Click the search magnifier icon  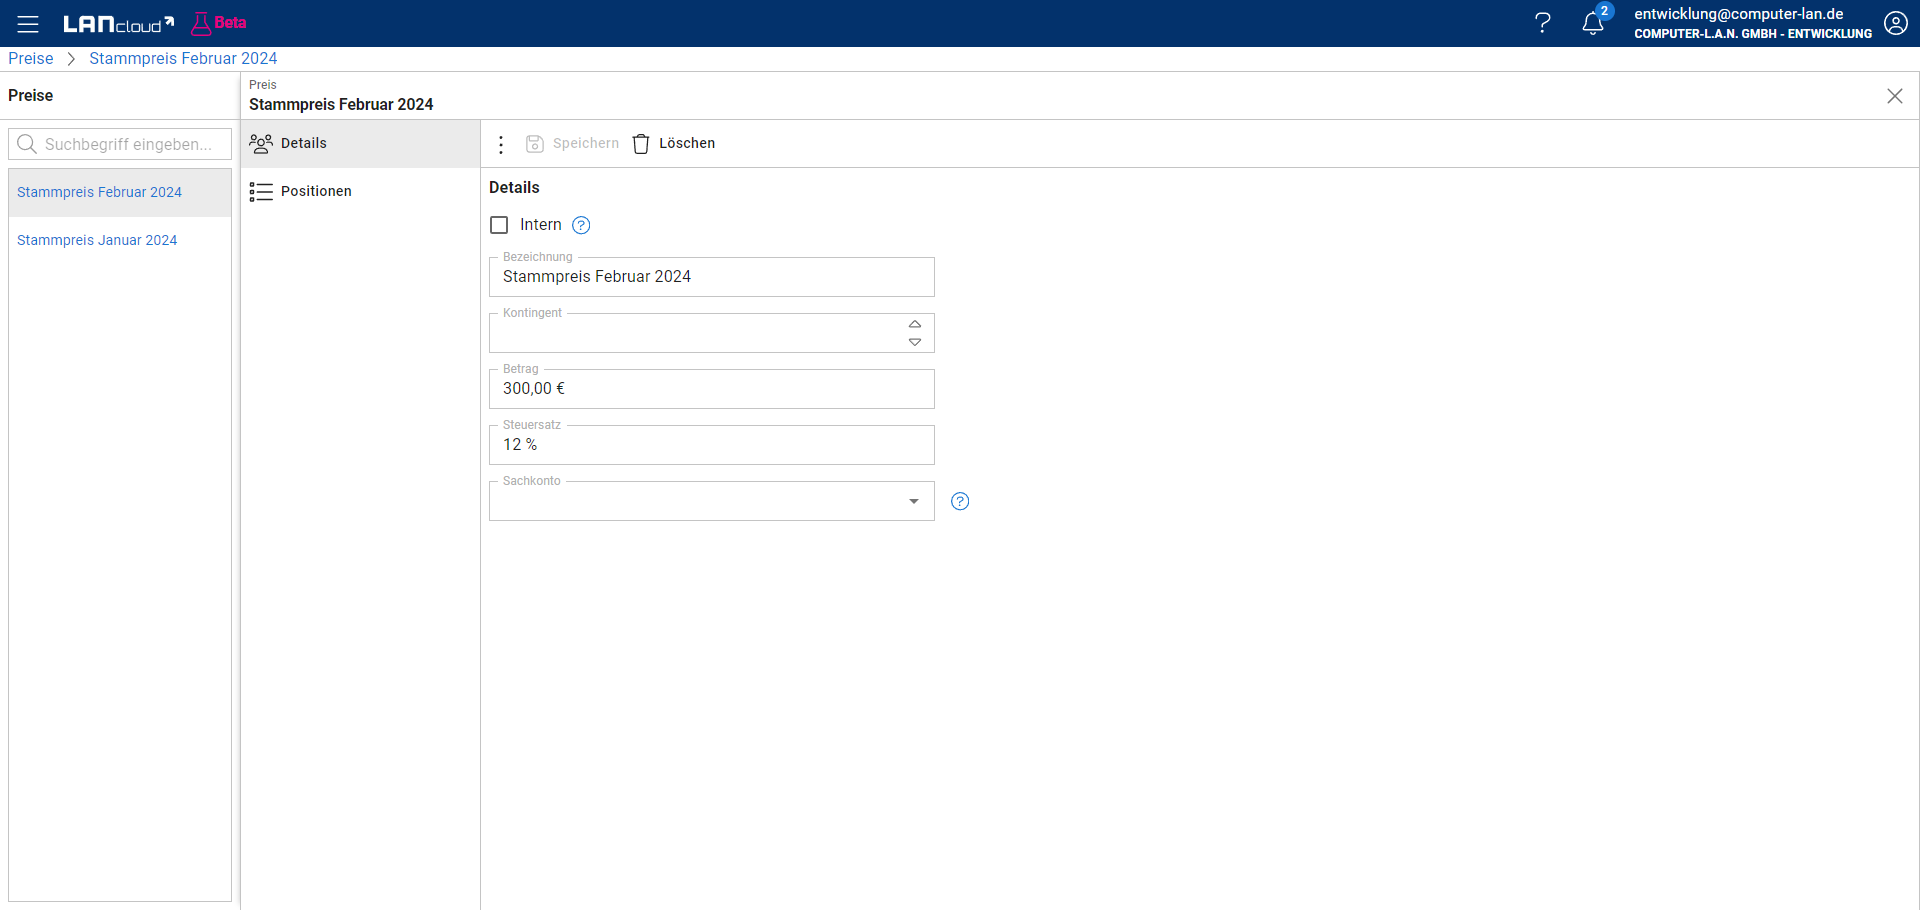point(27,144)
